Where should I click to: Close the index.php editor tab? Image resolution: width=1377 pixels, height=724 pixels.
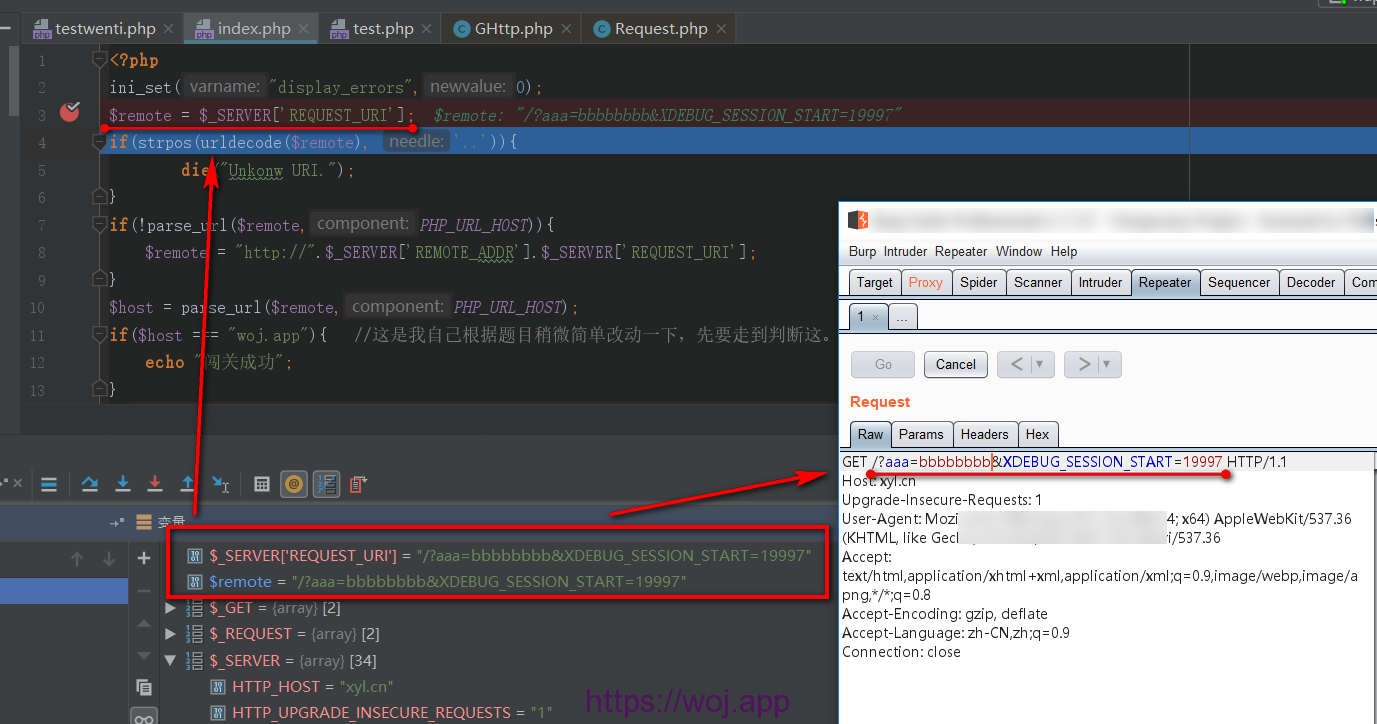303,29
